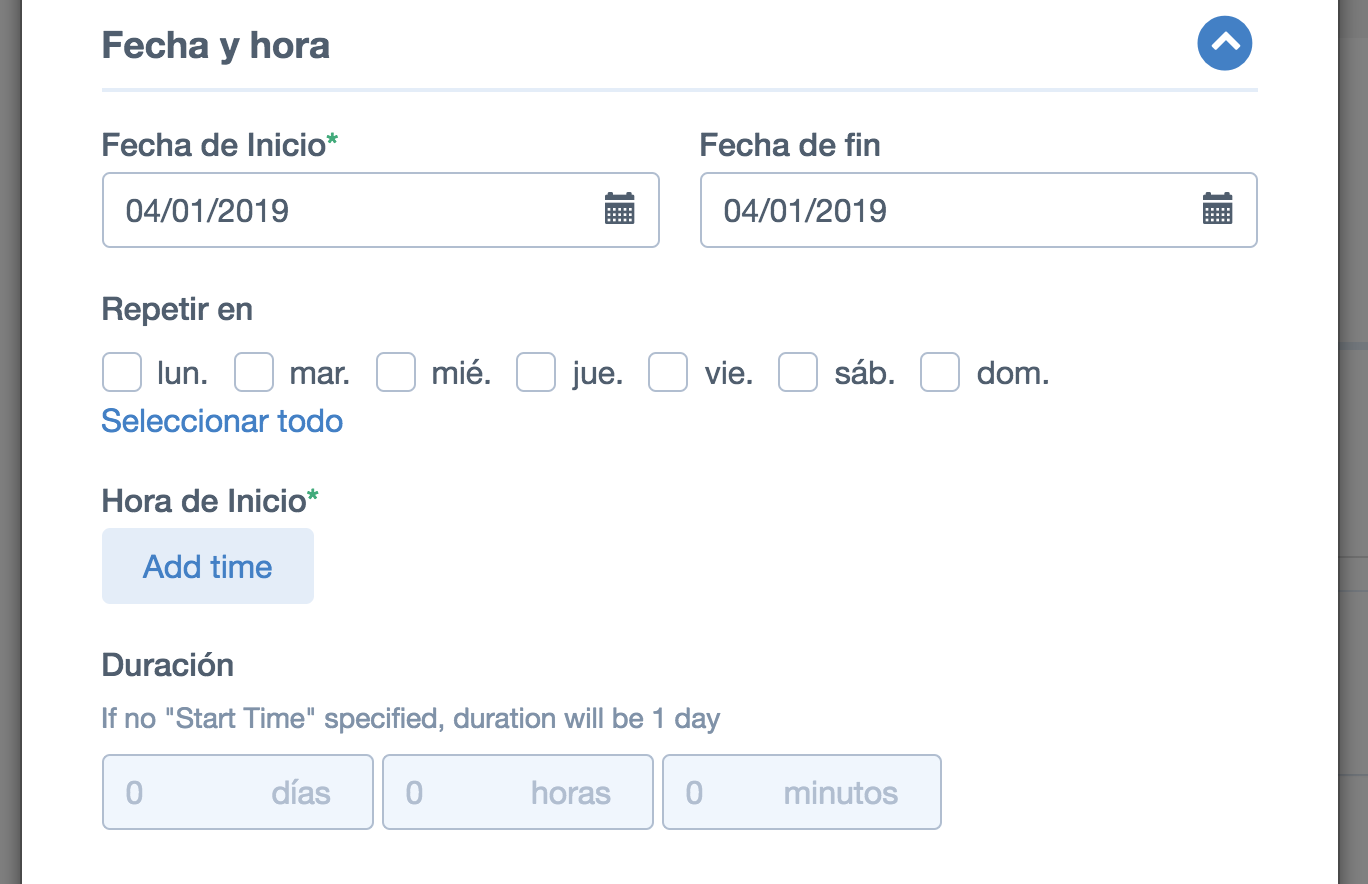
Task: Enable the sáb. repeat checkbox
Action: tap(798, 372)
